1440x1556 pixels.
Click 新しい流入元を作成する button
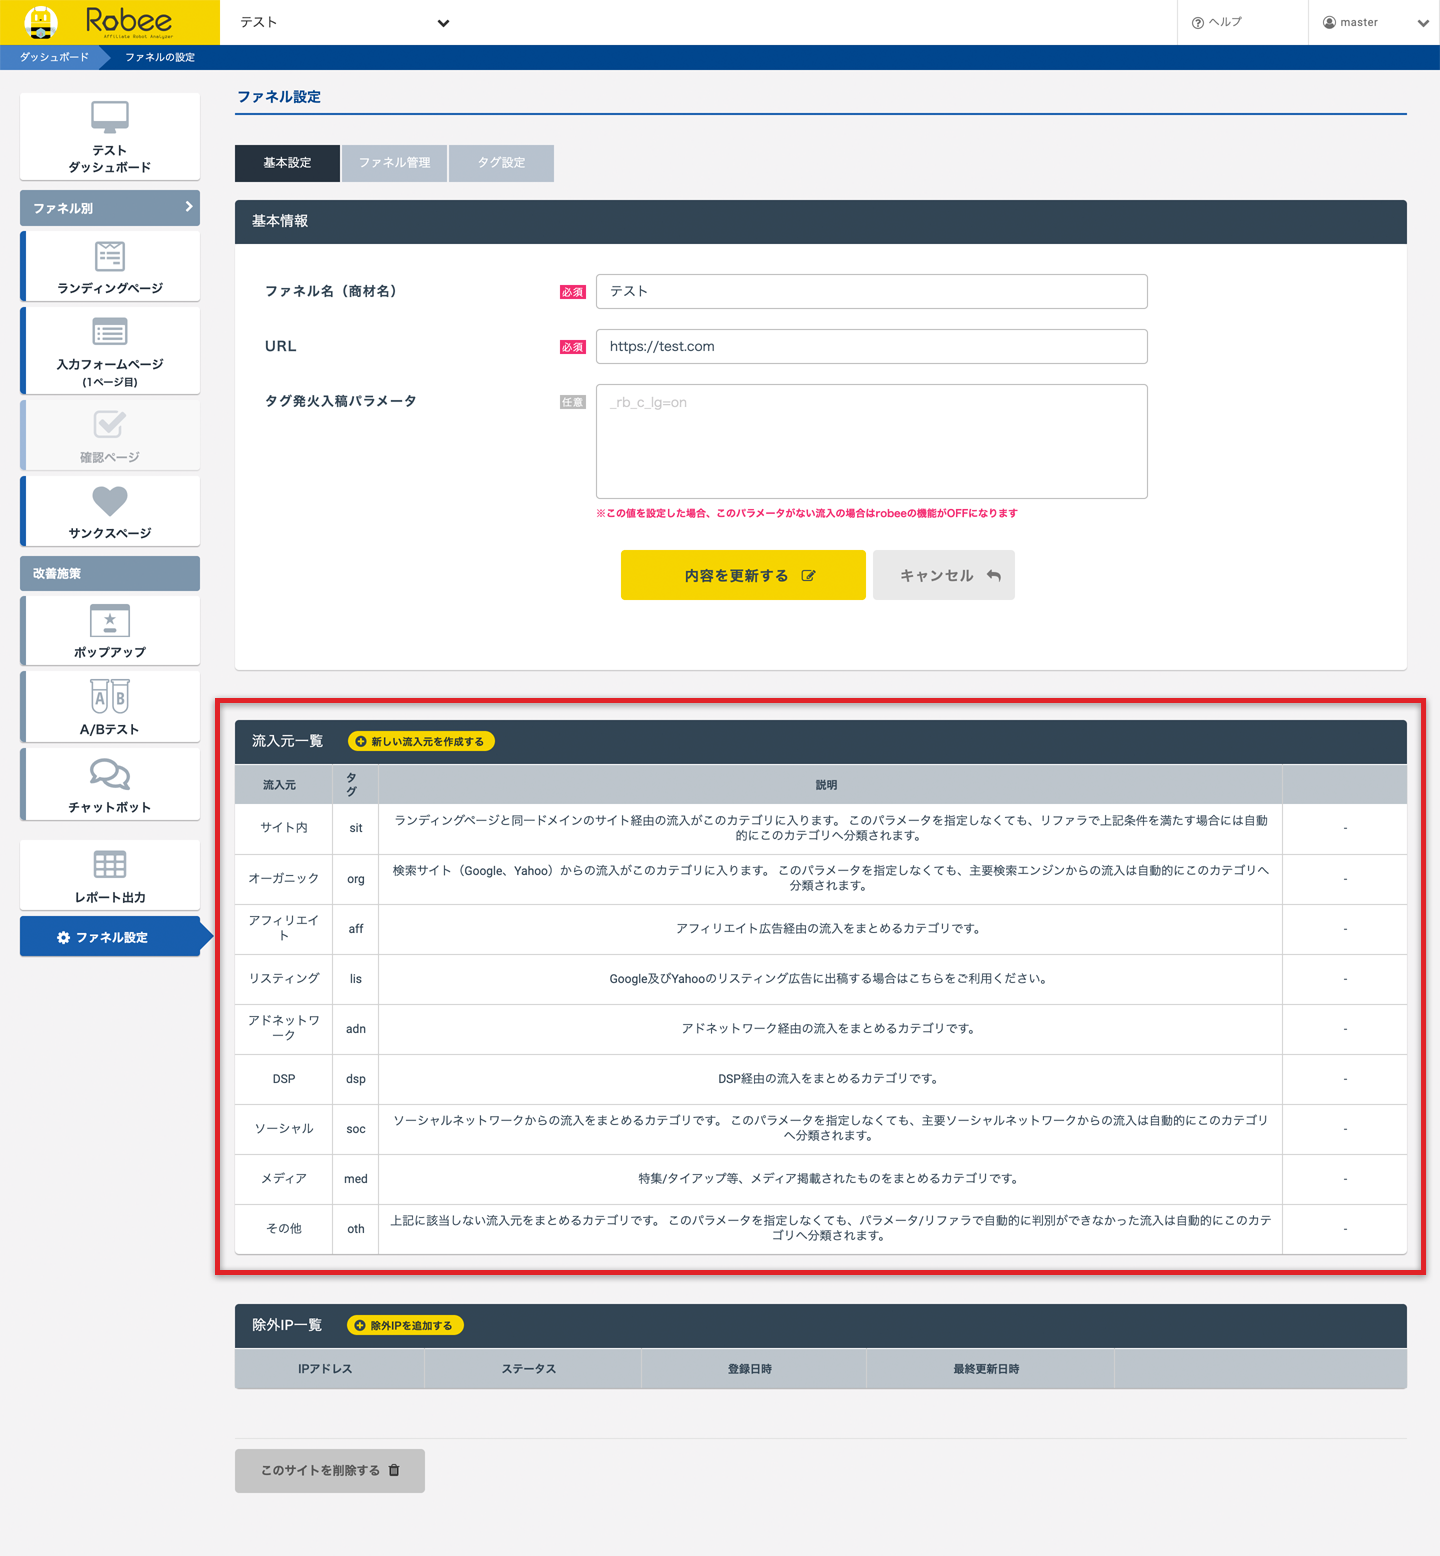click(421, 741)
